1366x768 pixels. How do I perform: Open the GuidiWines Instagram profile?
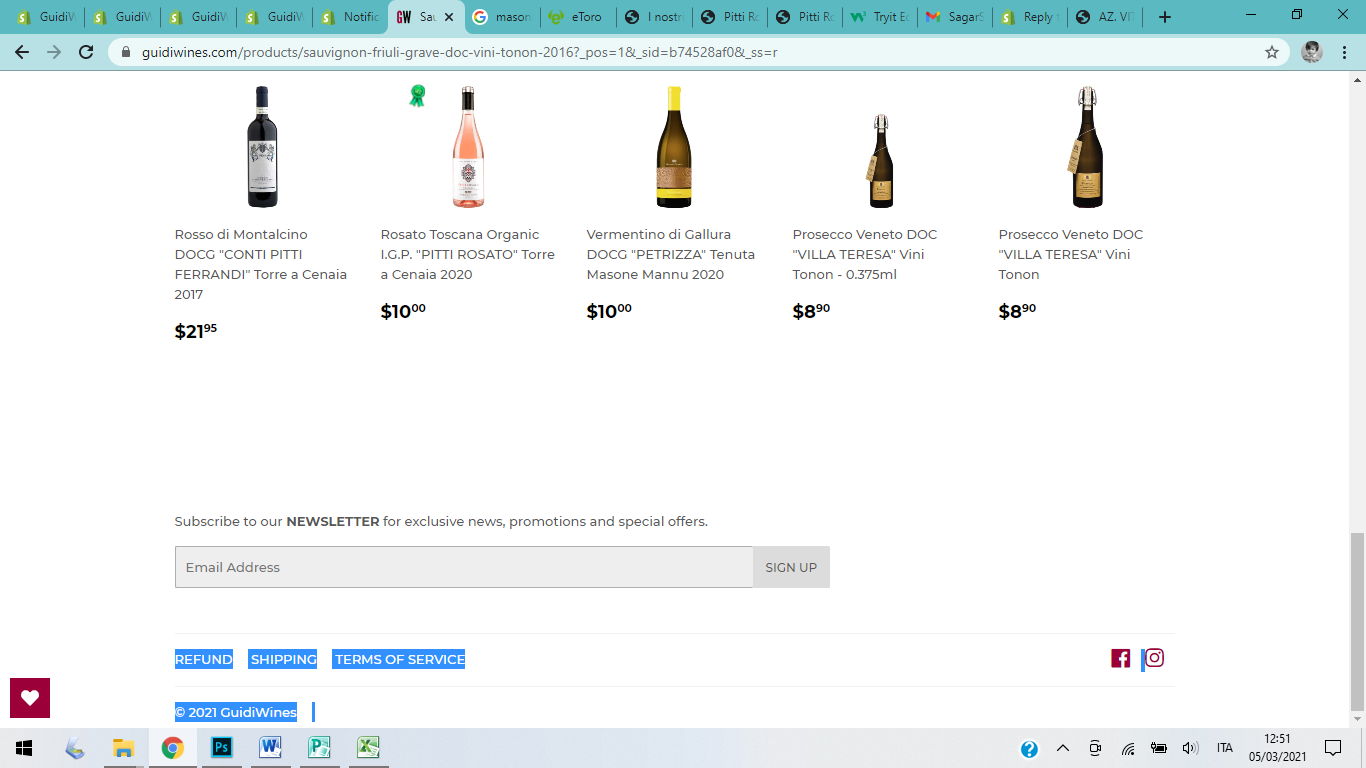tap(1154, 658)
